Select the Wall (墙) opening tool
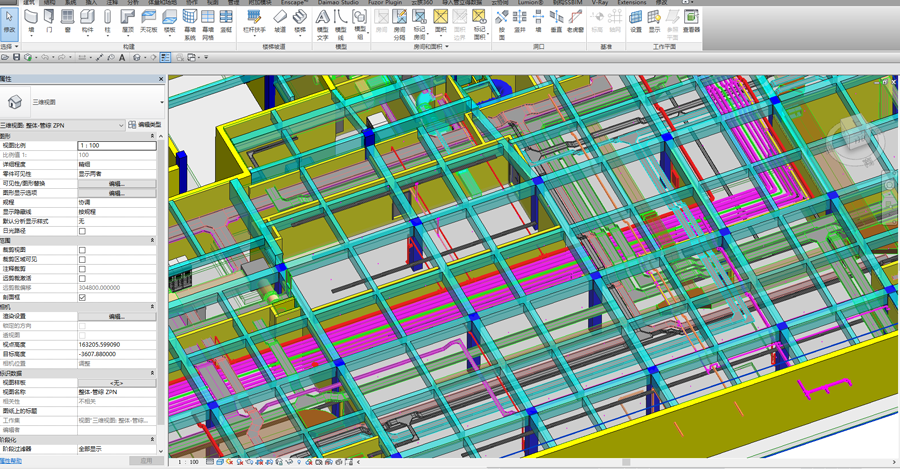Viewport: 900px width, 469px height. point(538,21)
